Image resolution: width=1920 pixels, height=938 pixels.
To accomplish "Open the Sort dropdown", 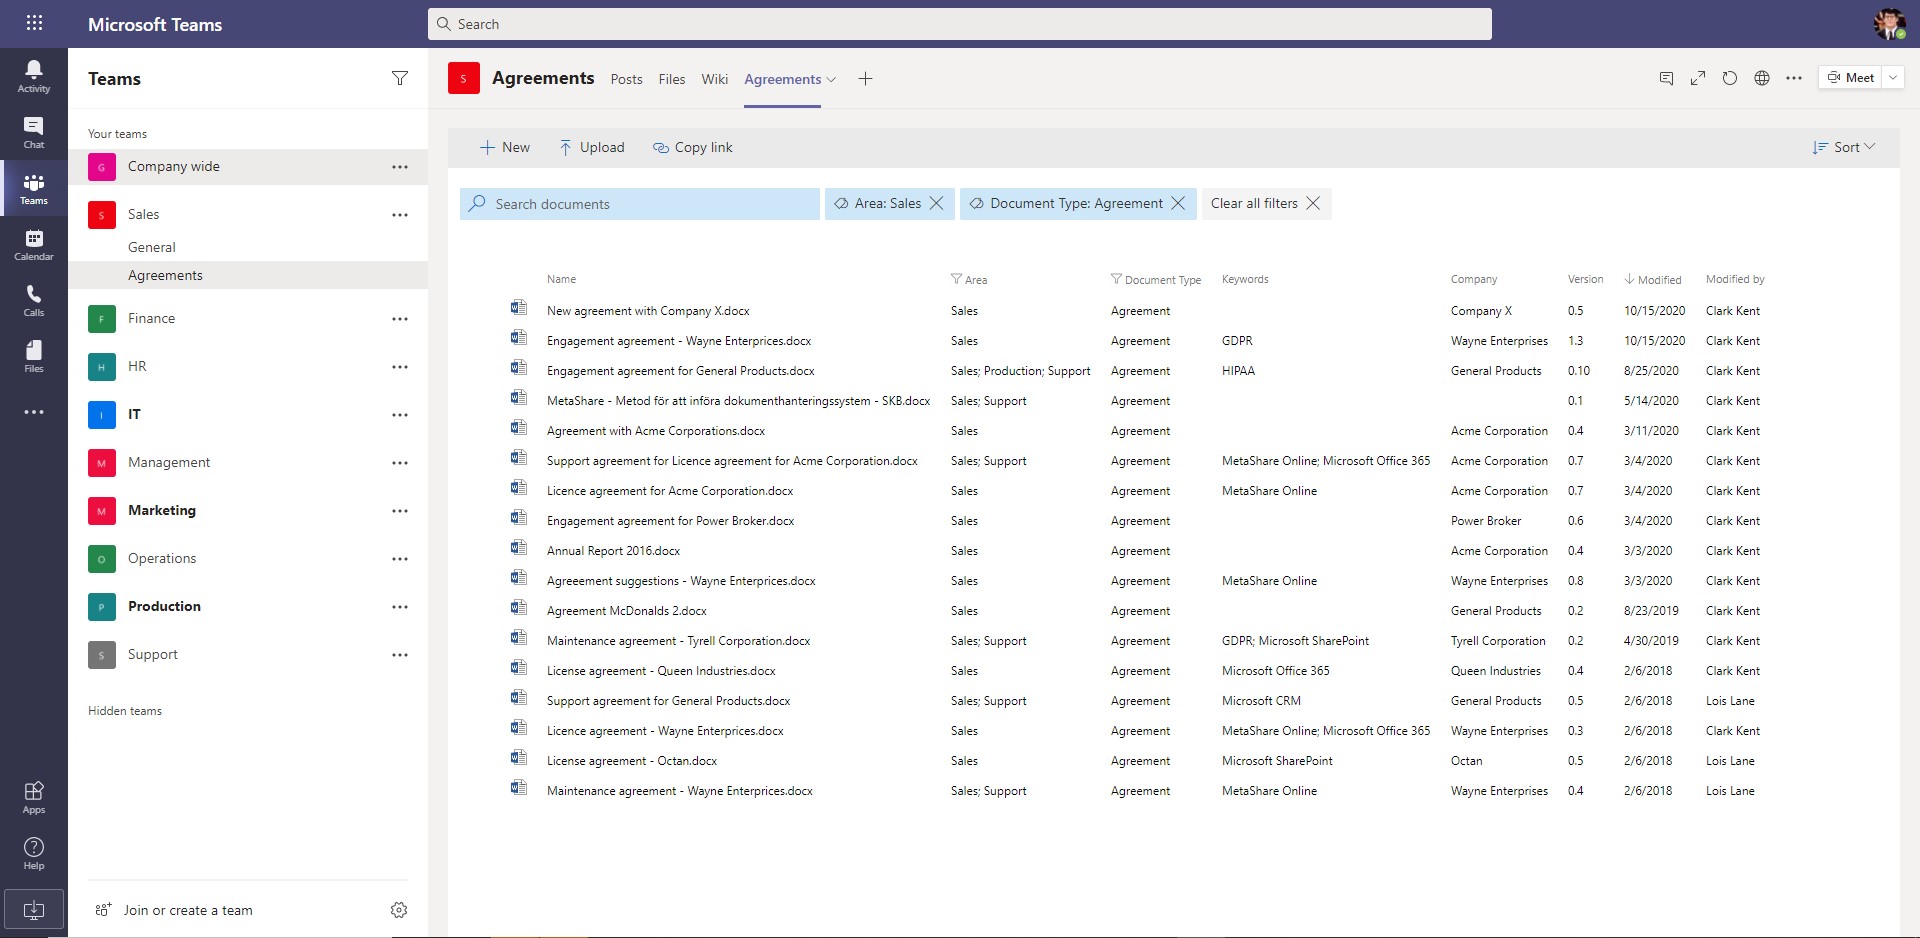I will click(1844, 147).
